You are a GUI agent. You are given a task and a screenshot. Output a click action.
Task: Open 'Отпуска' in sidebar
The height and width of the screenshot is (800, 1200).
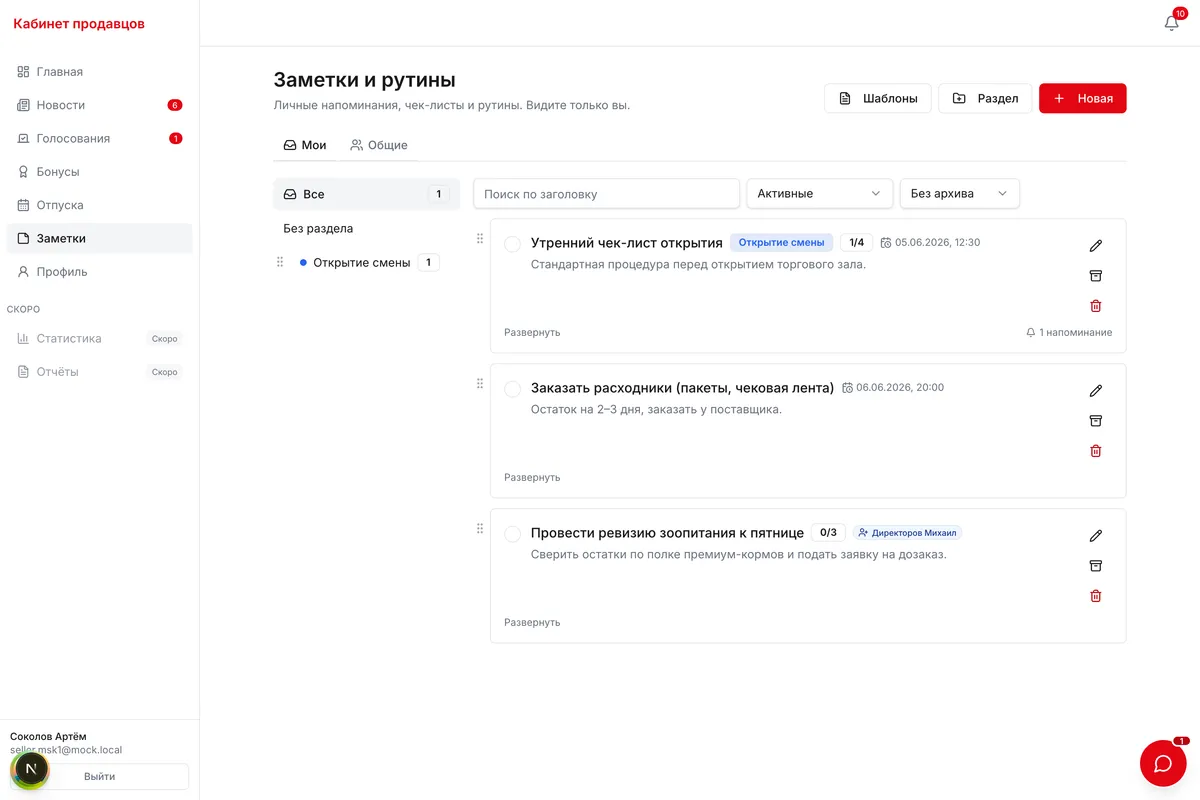coord(99,205)
